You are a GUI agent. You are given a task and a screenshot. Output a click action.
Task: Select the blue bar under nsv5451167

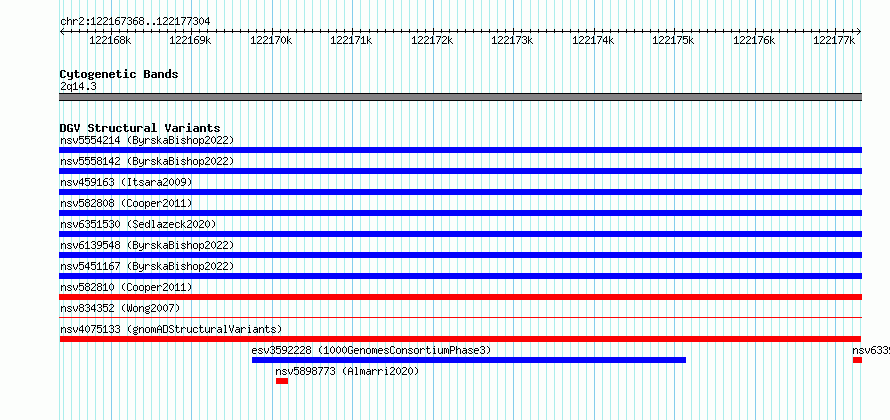[x=460, y=276]
